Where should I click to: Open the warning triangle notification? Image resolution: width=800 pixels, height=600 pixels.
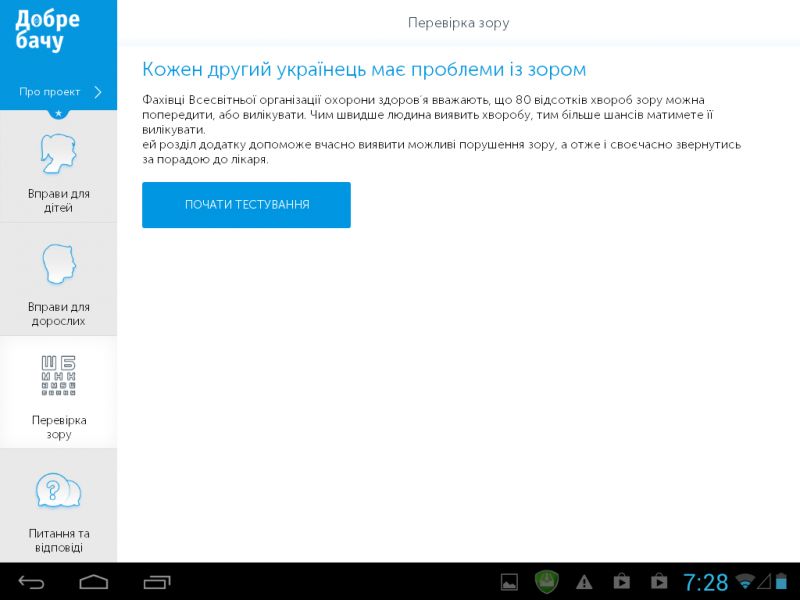(584, 582)
